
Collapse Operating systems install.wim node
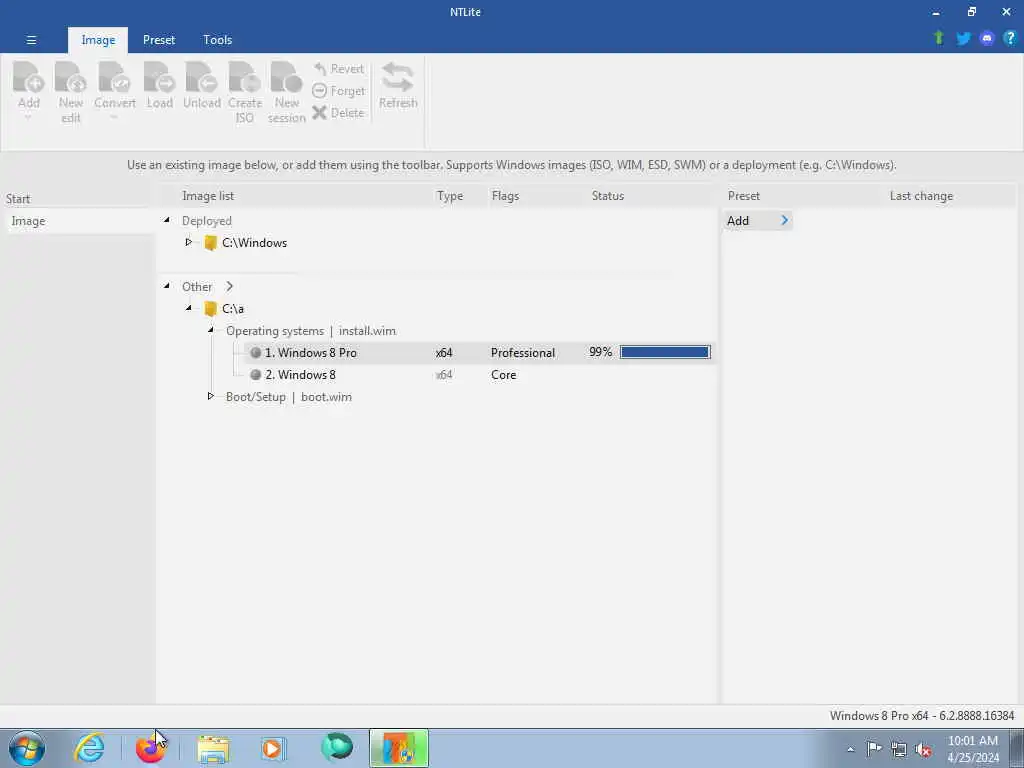click(211, 330)
